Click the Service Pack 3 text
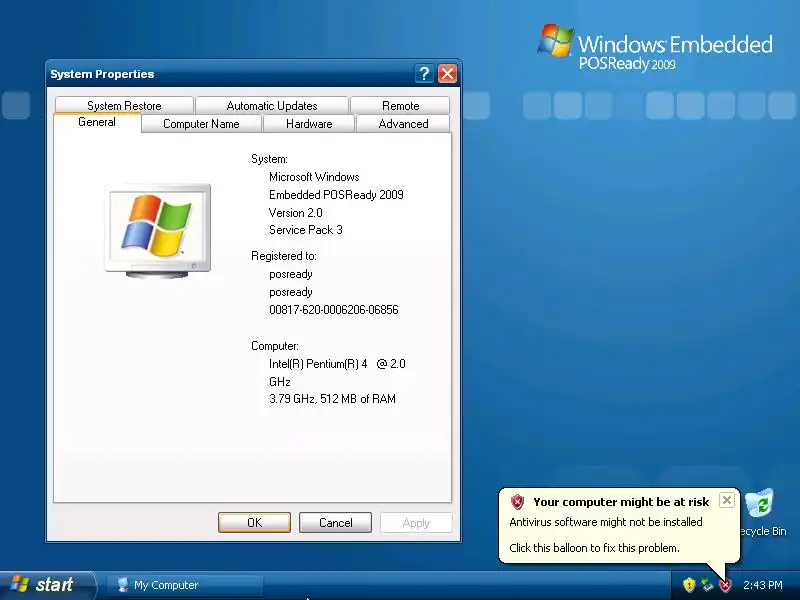 306,230
